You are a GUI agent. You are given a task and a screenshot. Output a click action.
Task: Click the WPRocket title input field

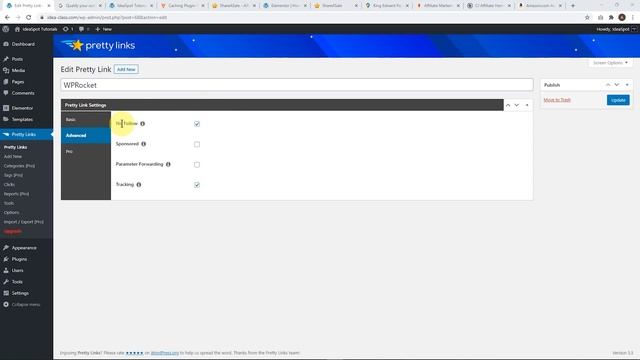pyautogui.click(x=297, y=85)
